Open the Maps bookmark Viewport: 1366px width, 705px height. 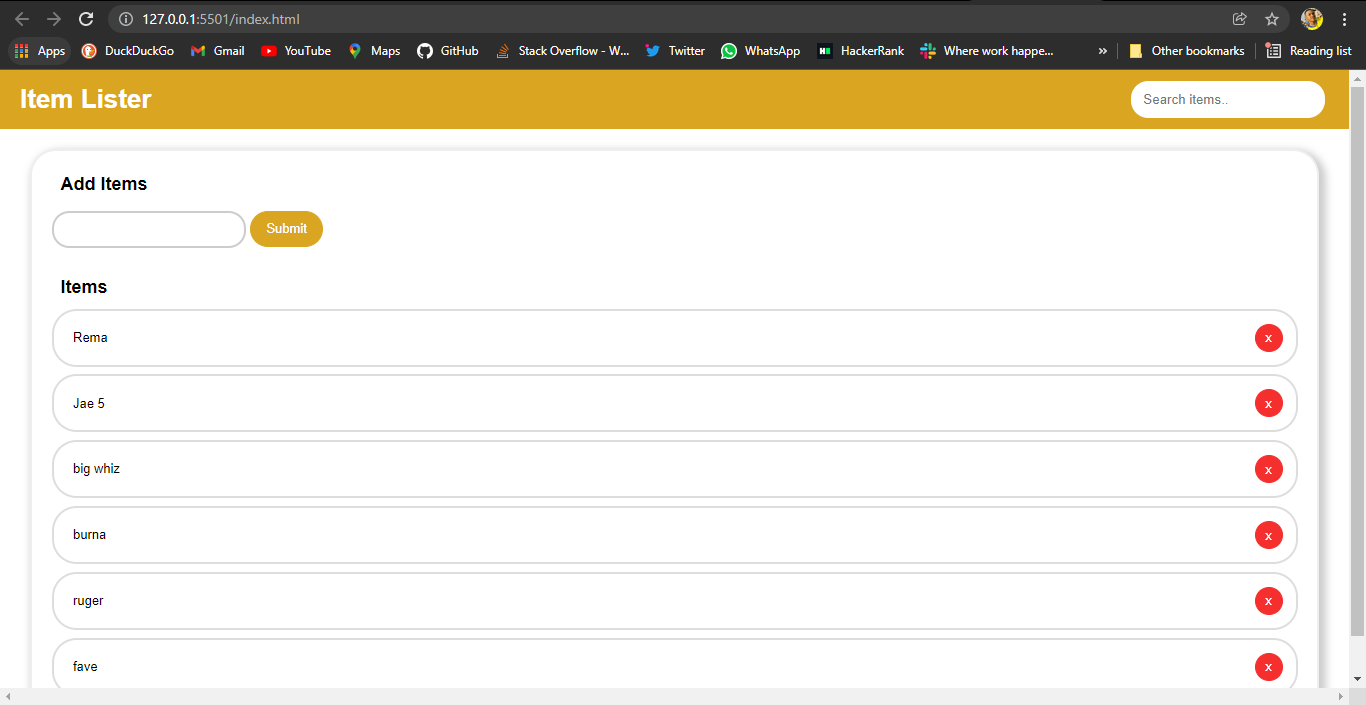click(374, 51)
